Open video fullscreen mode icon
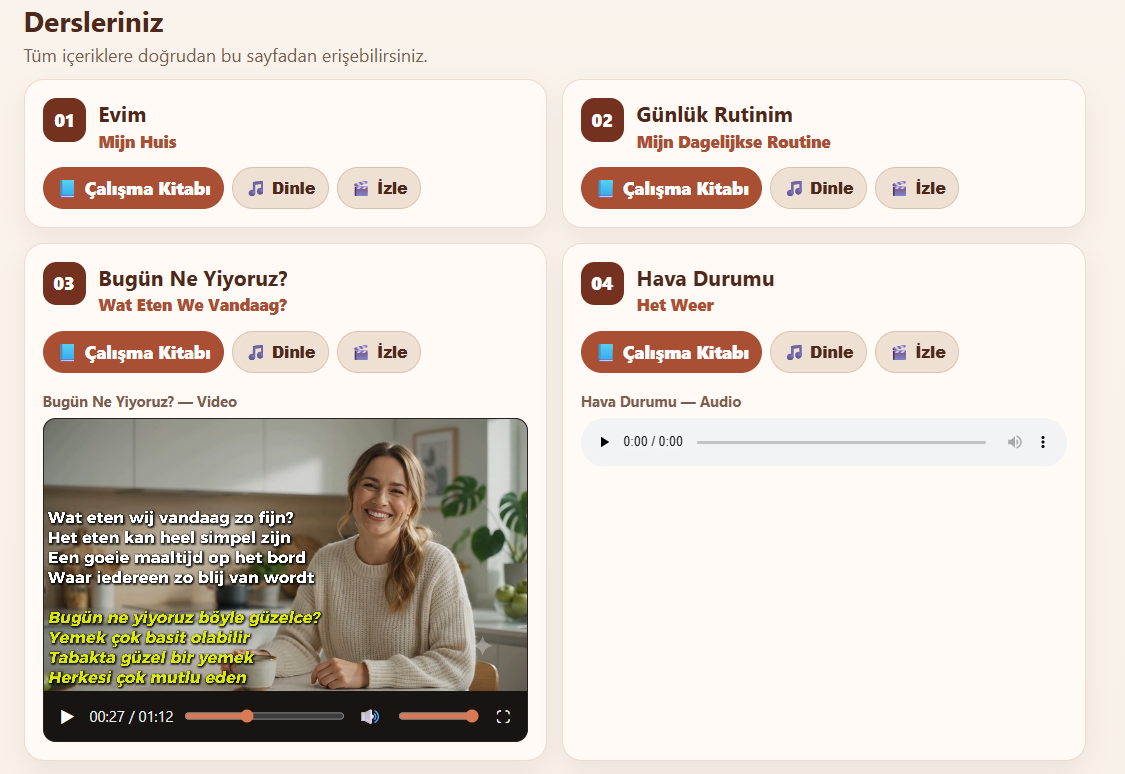1125x774 pixels. pos(503,717)
